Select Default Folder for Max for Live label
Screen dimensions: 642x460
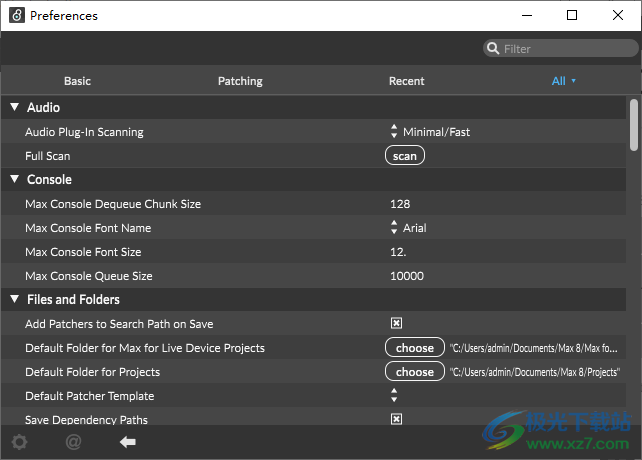click(x=145, y=347)
